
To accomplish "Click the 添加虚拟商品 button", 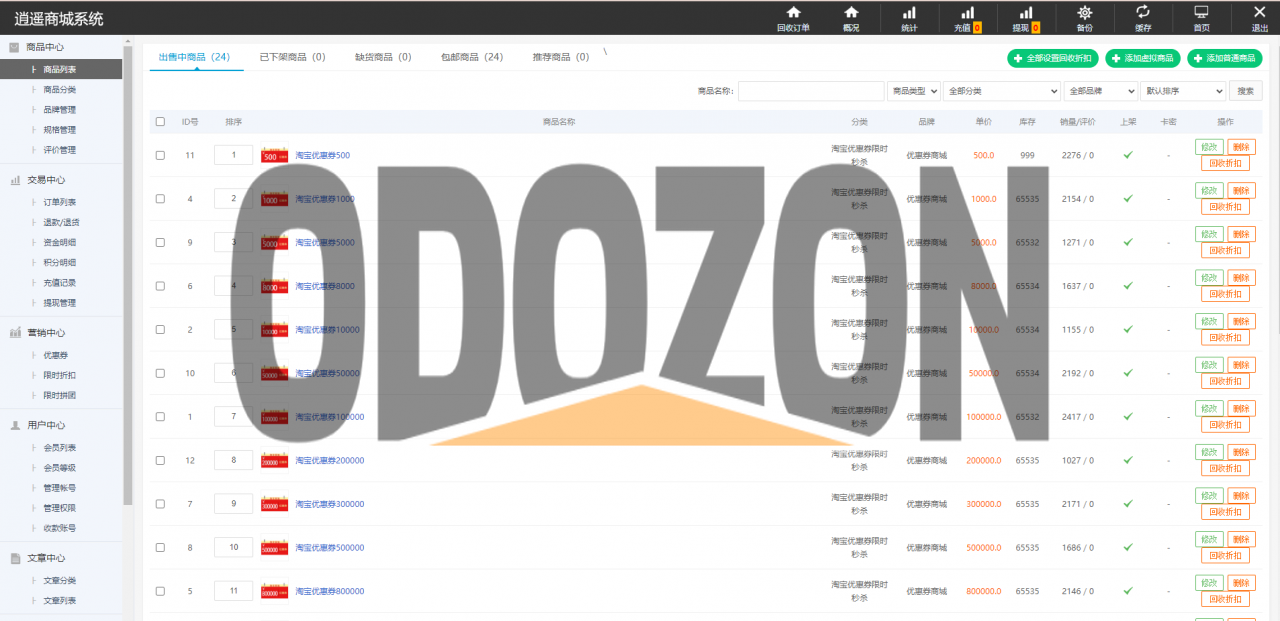I will (x=1143, y=58).
